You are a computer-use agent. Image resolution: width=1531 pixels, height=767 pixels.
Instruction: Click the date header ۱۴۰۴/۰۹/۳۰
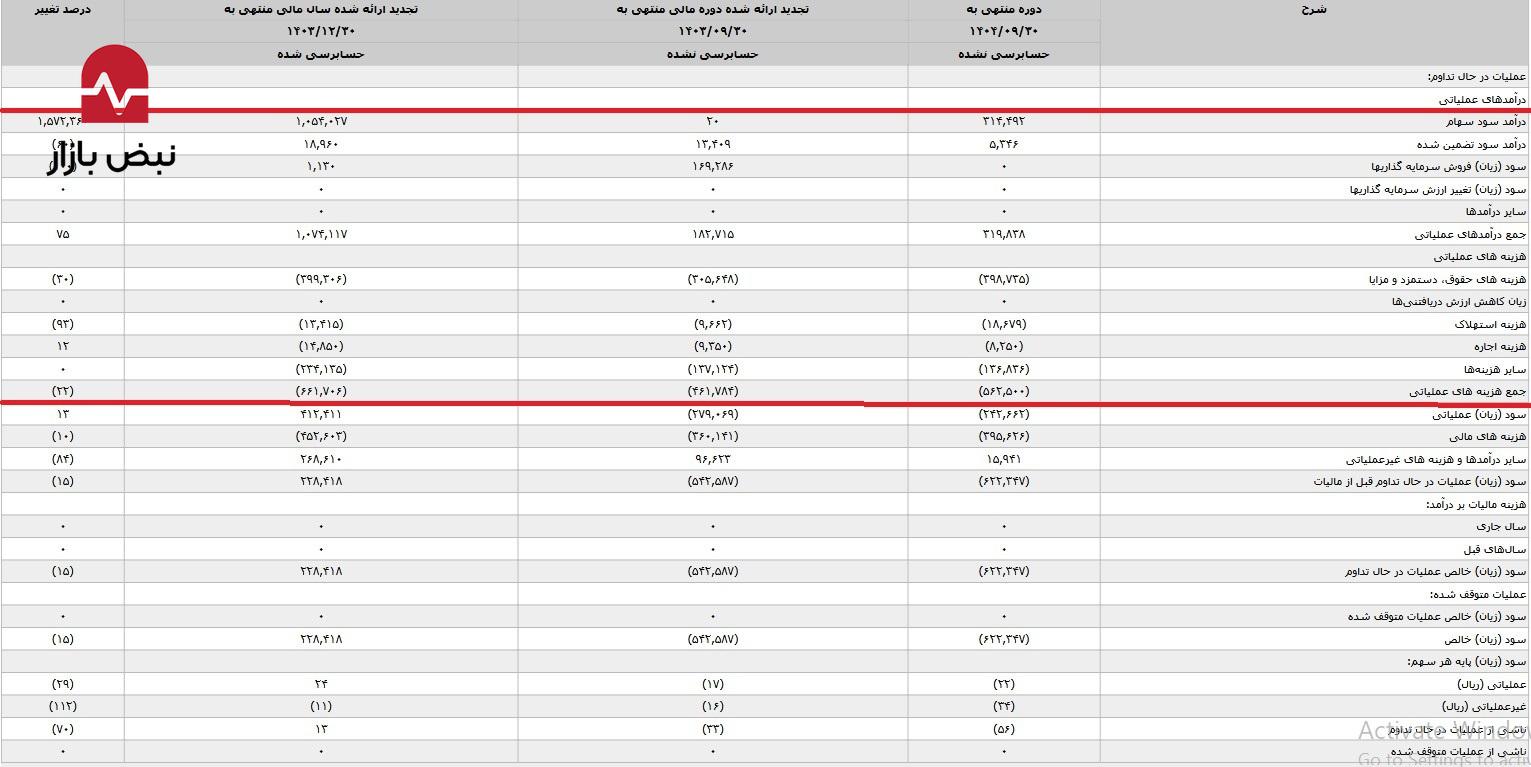click(x=1003, y=31)
